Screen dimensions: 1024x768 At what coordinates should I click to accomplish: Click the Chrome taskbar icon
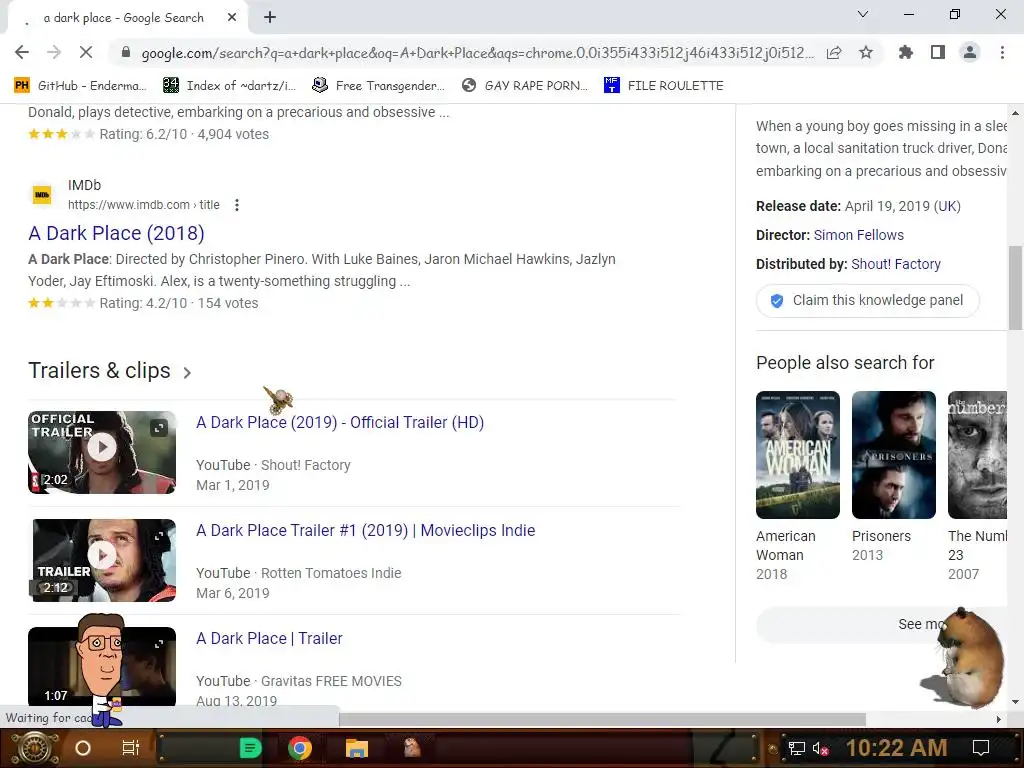300,748
